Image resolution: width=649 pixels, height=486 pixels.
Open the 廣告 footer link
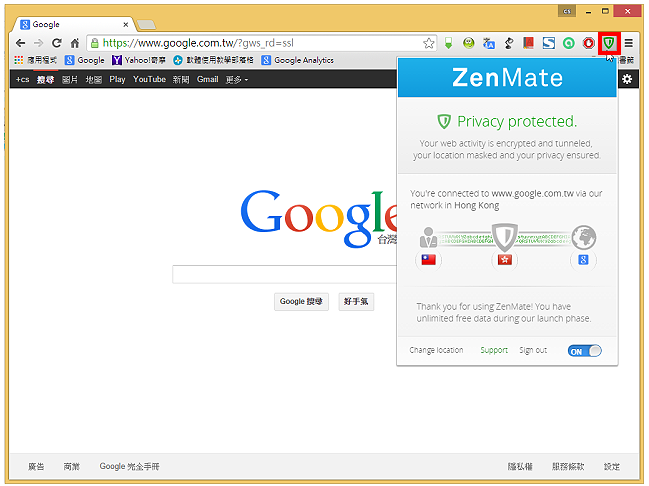coord(36,467)
